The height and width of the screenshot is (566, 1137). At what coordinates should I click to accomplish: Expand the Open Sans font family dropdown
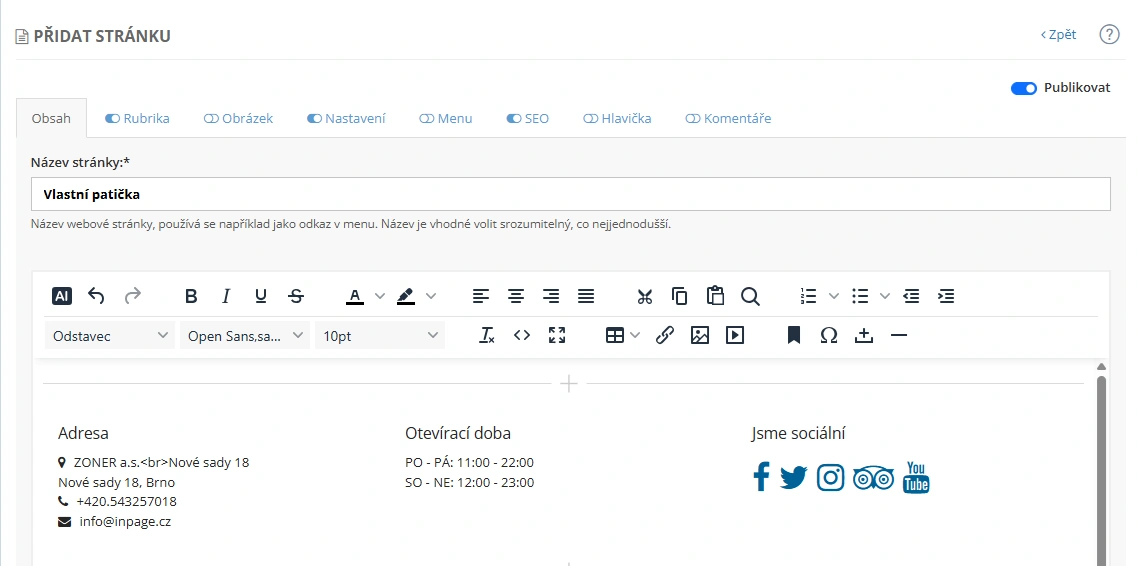[245, 336]
